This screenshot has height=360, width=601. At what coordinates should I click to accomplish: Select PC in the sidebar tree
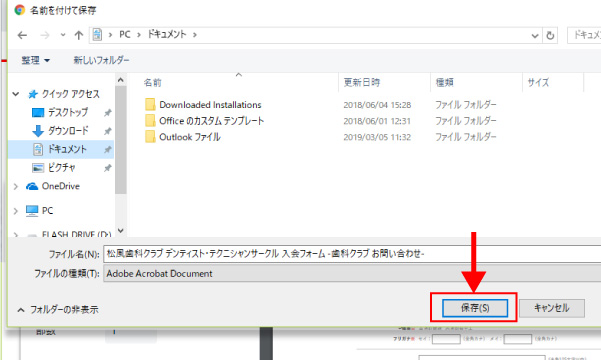48,211
